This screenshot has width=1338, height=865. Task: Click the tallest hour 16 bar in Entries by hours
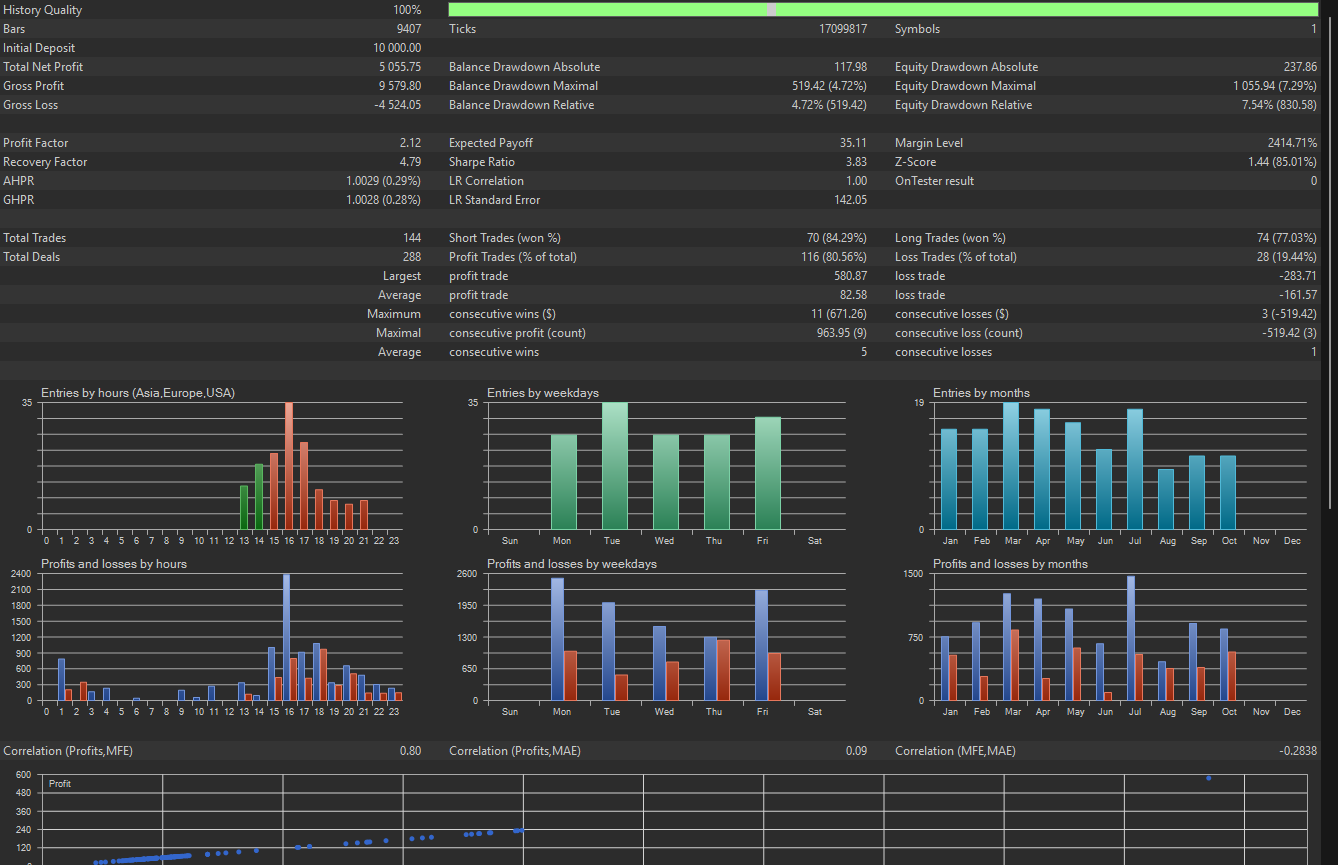click(x=289, y=466)
